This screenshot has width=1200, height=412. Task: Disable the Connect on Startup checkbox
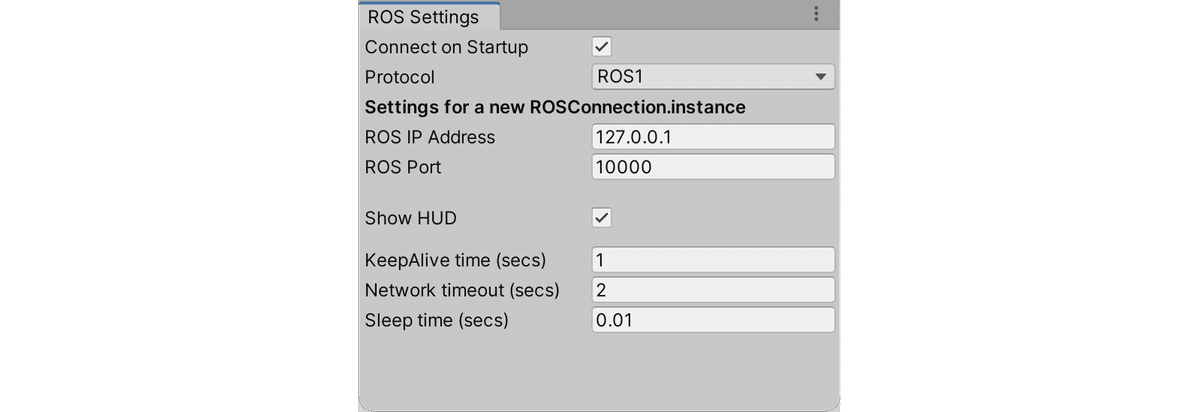[x=602, y=46]
